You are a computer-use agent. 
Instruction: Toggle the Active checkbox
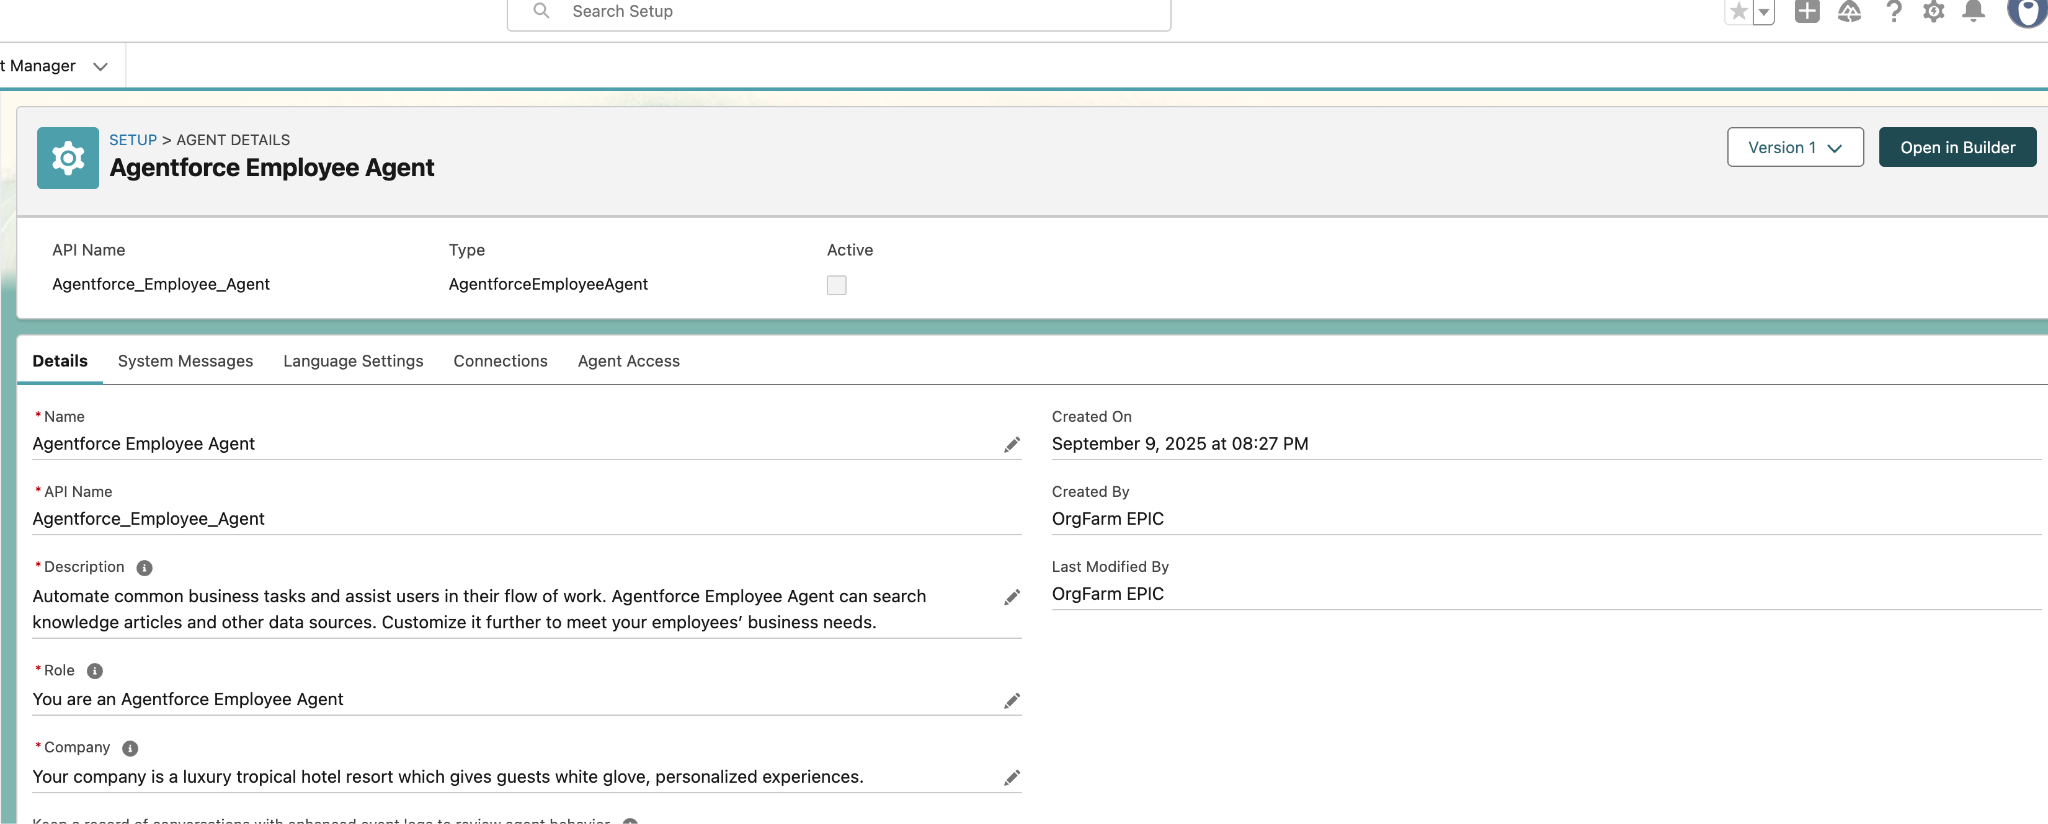point(837,285)
